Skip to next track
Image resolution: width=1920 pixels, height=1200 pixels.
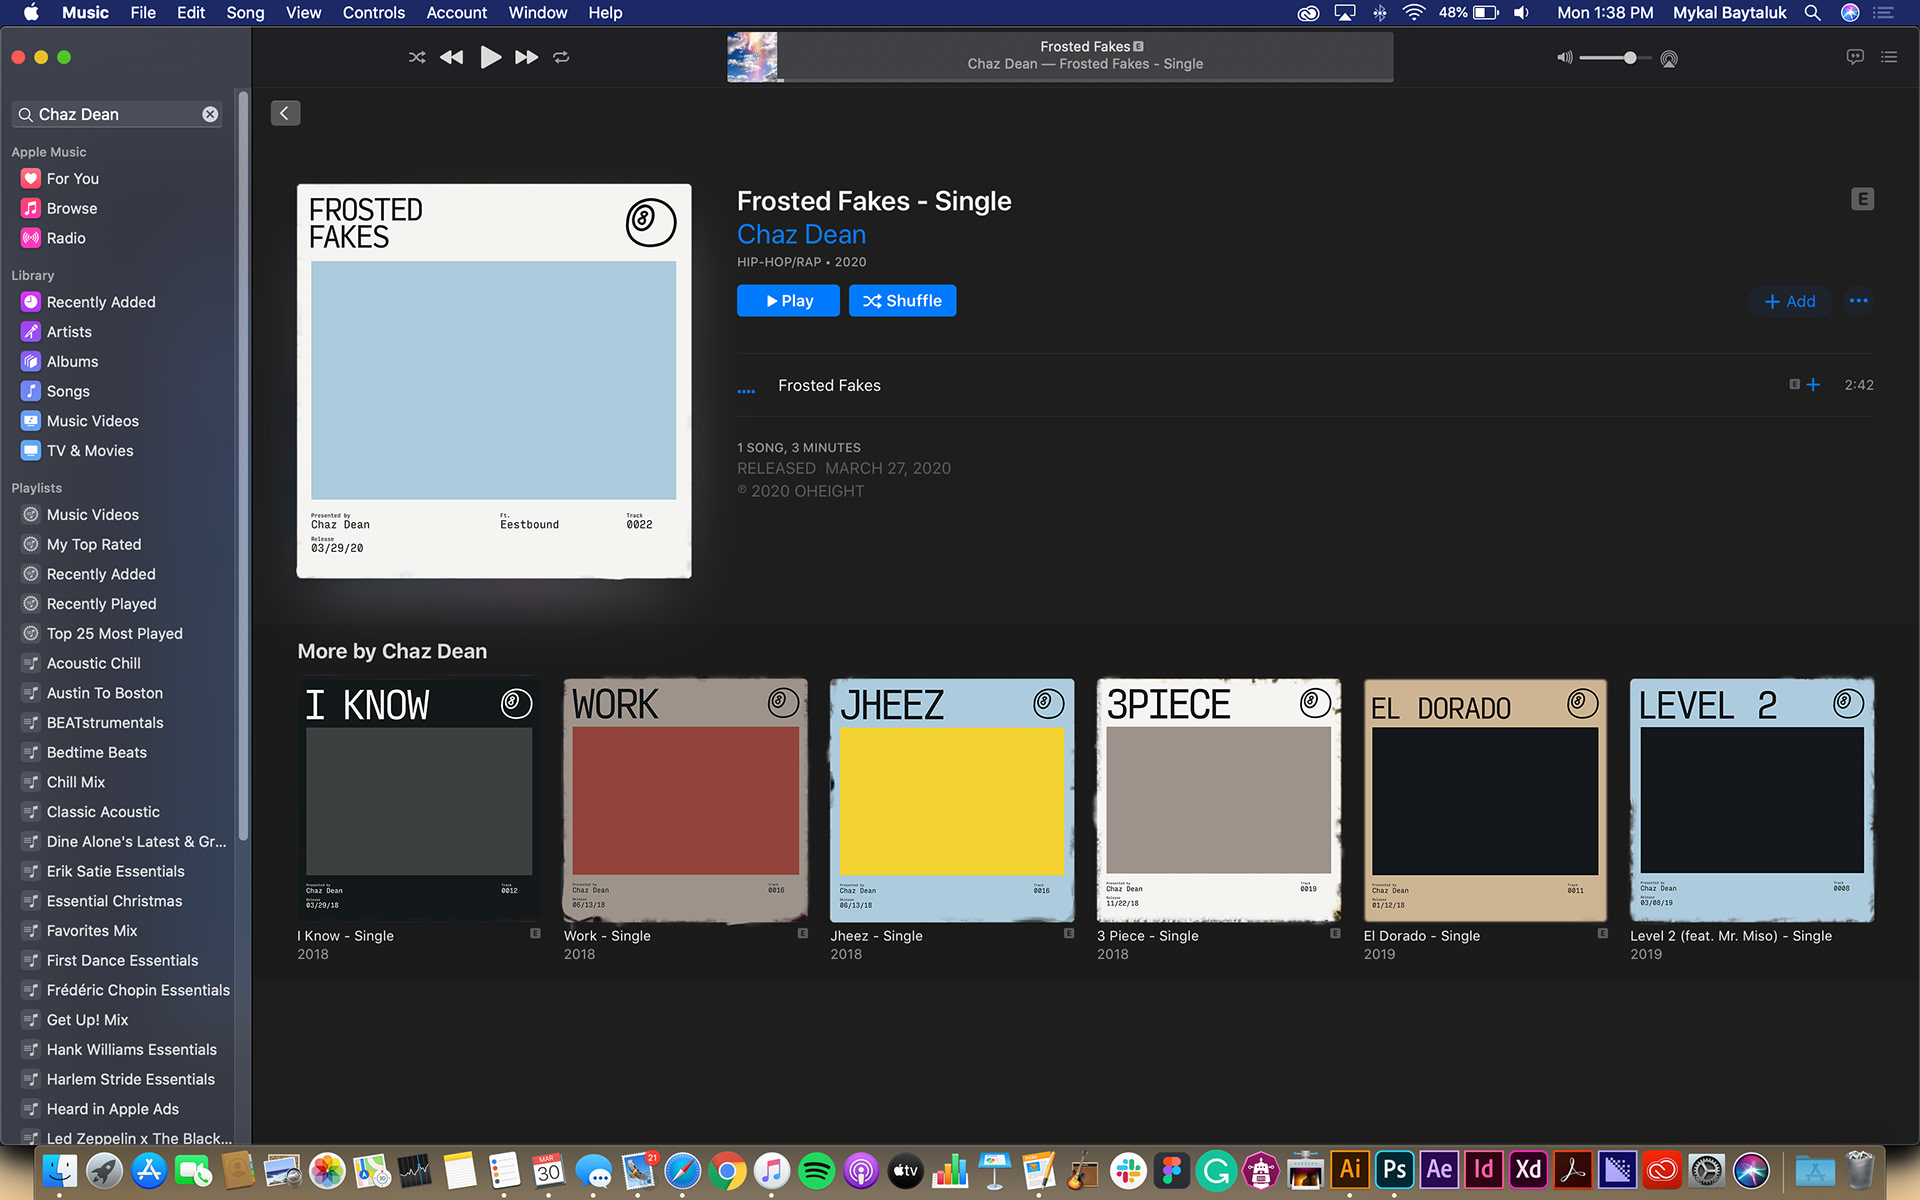point(526,57)
